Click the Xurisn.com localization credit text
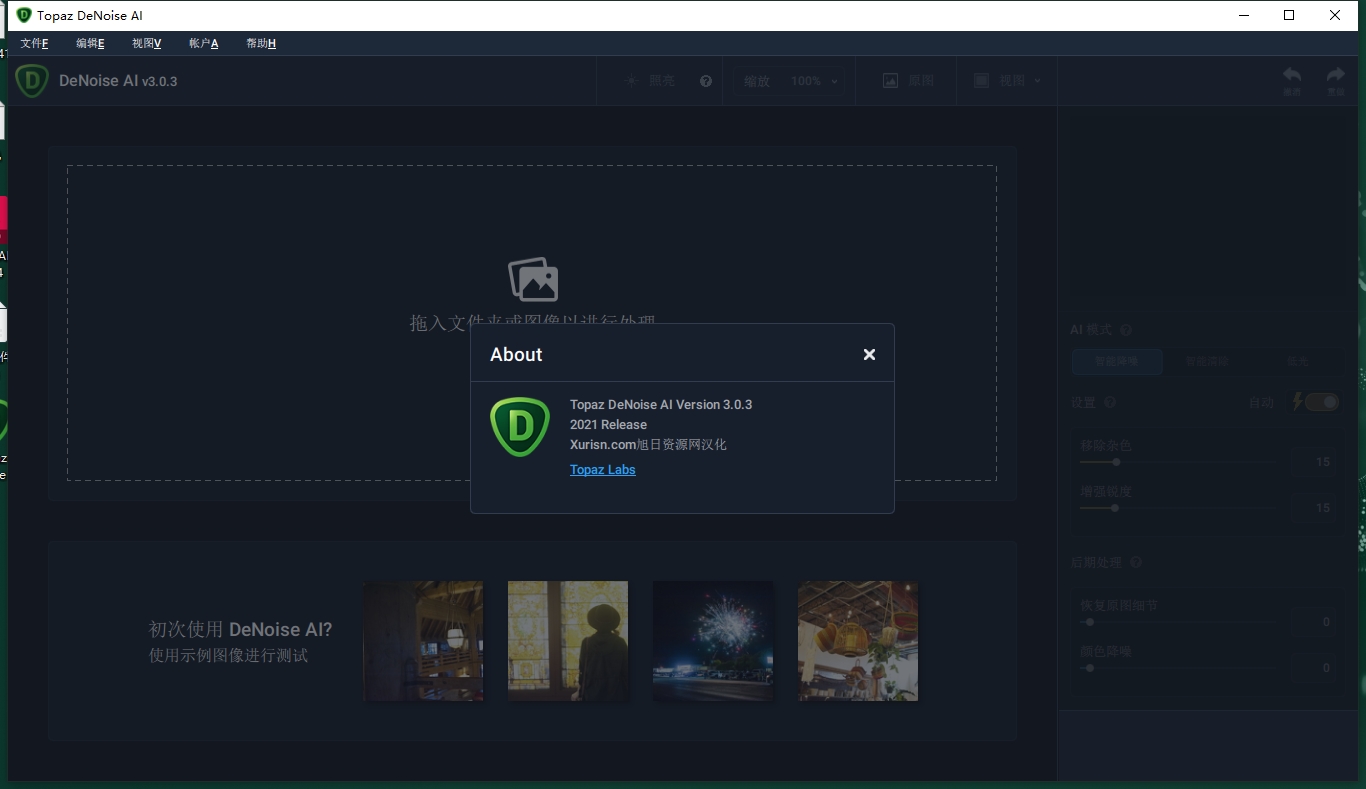The image size is (1366, 789). click(648, 445)
